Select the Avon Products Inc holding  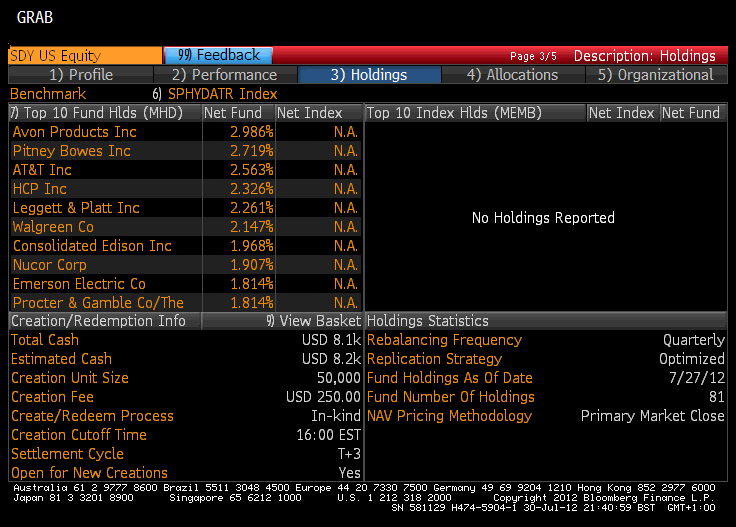point(75,132)
